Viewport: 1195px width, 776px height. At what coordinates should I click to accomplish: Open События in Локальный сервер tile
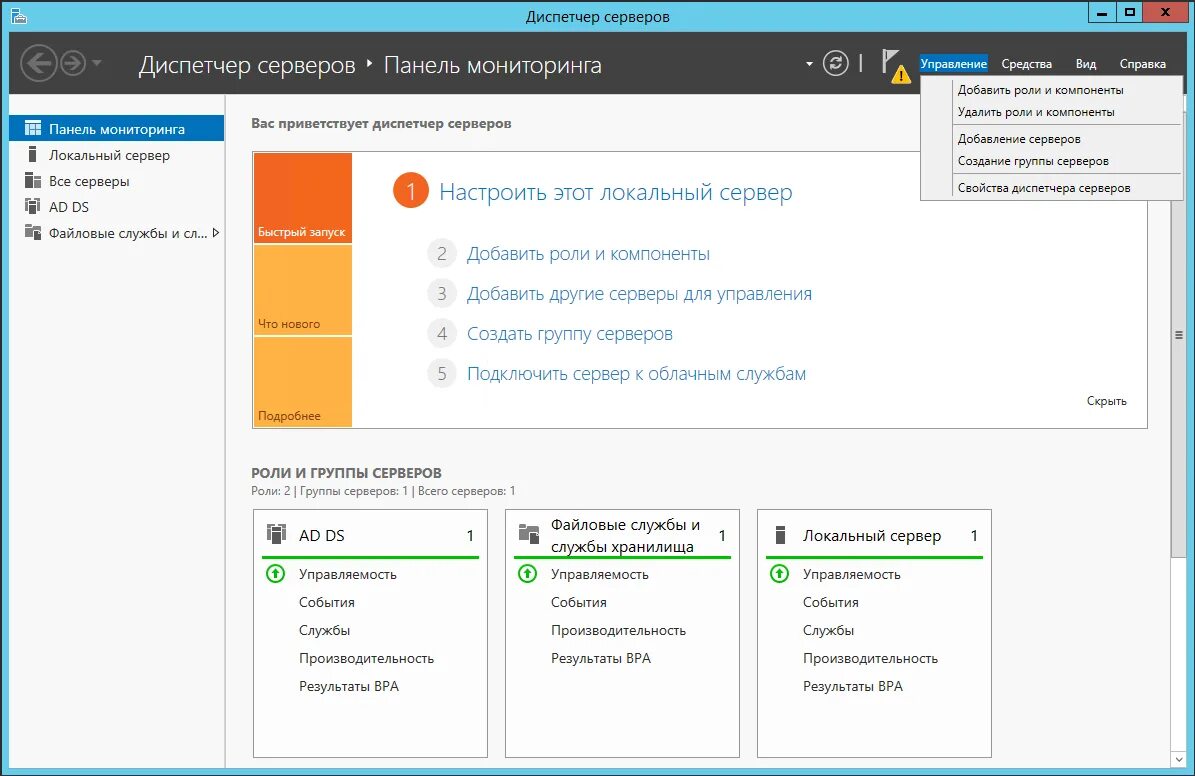pos(831,602)
